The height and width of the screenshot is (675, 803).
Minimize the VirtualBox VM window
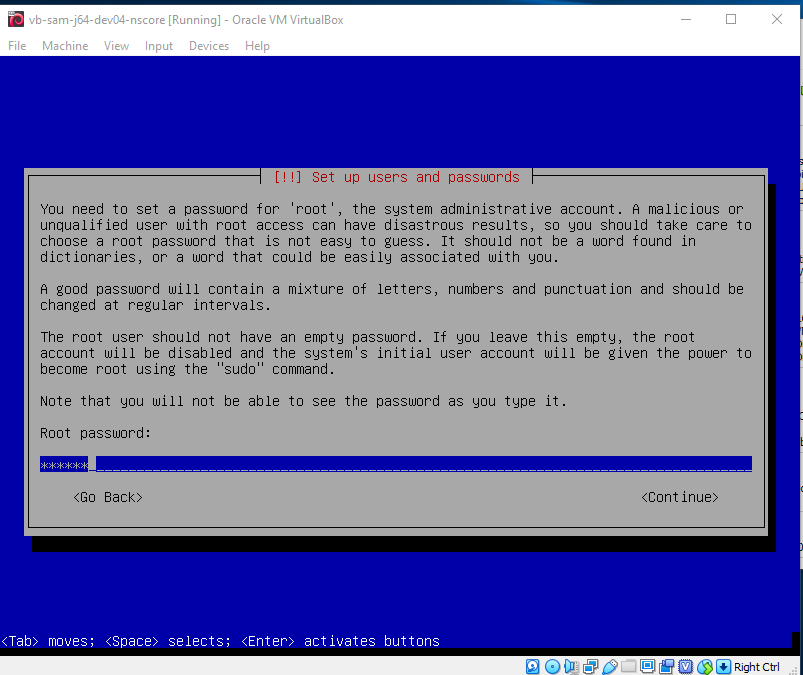(686, 19)
